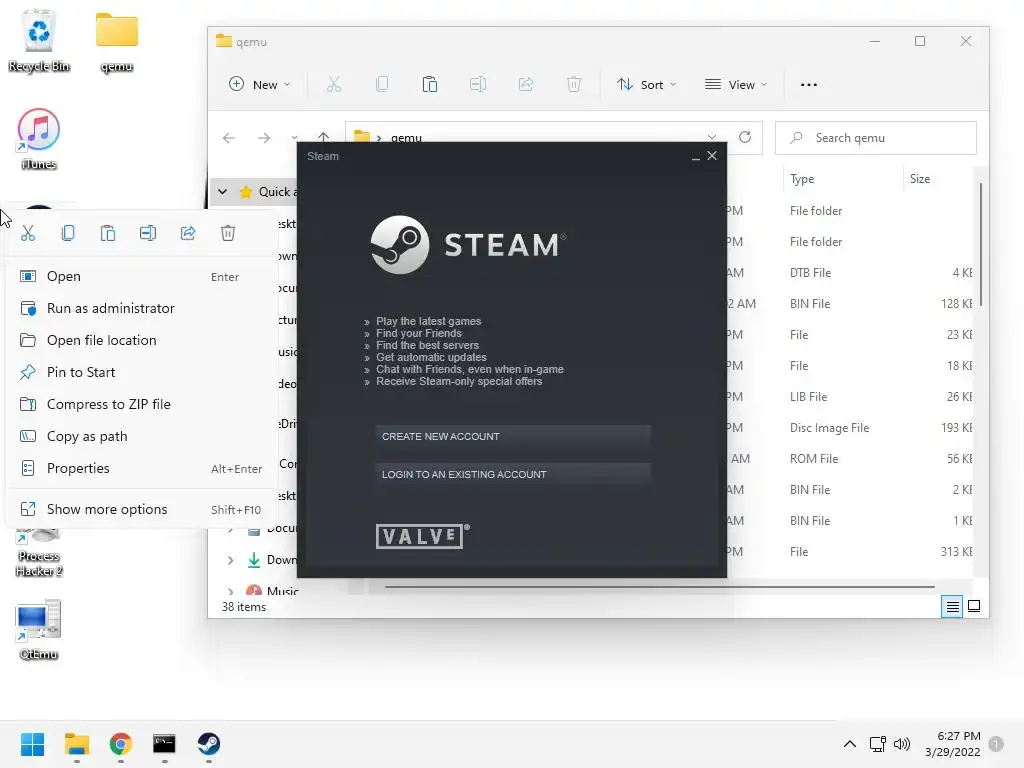Choose Pin to Start
Screen dimensions: 1024x768
point(142,372)
